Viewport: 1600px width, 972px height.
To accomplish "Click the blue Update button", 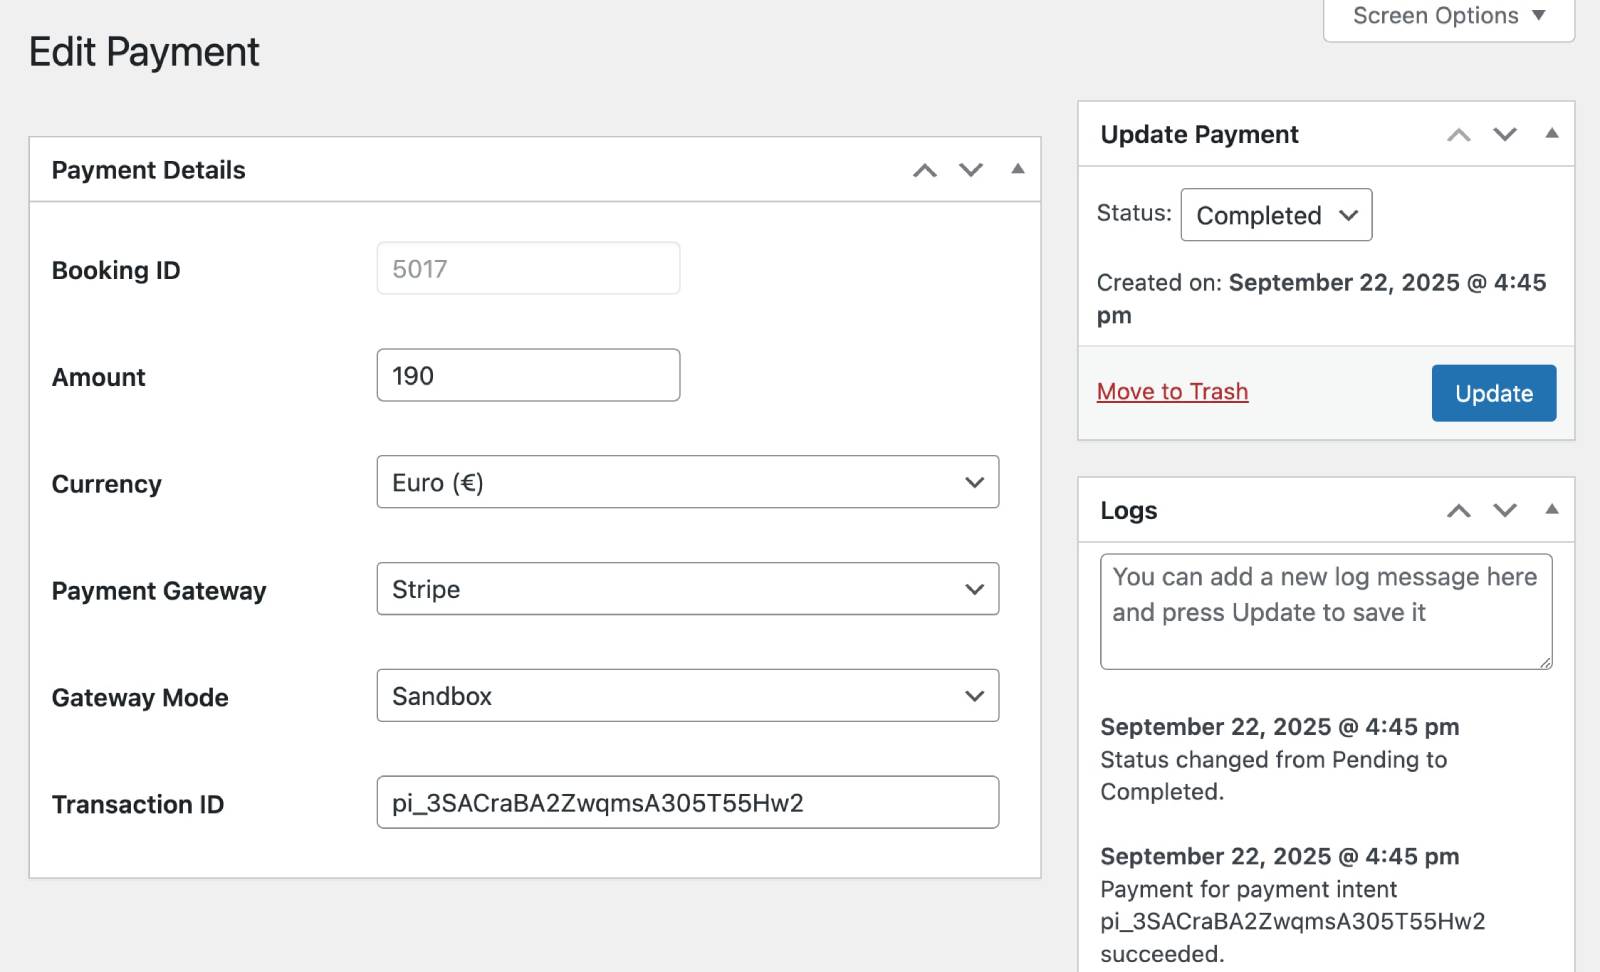I will tap(1493, 393).
